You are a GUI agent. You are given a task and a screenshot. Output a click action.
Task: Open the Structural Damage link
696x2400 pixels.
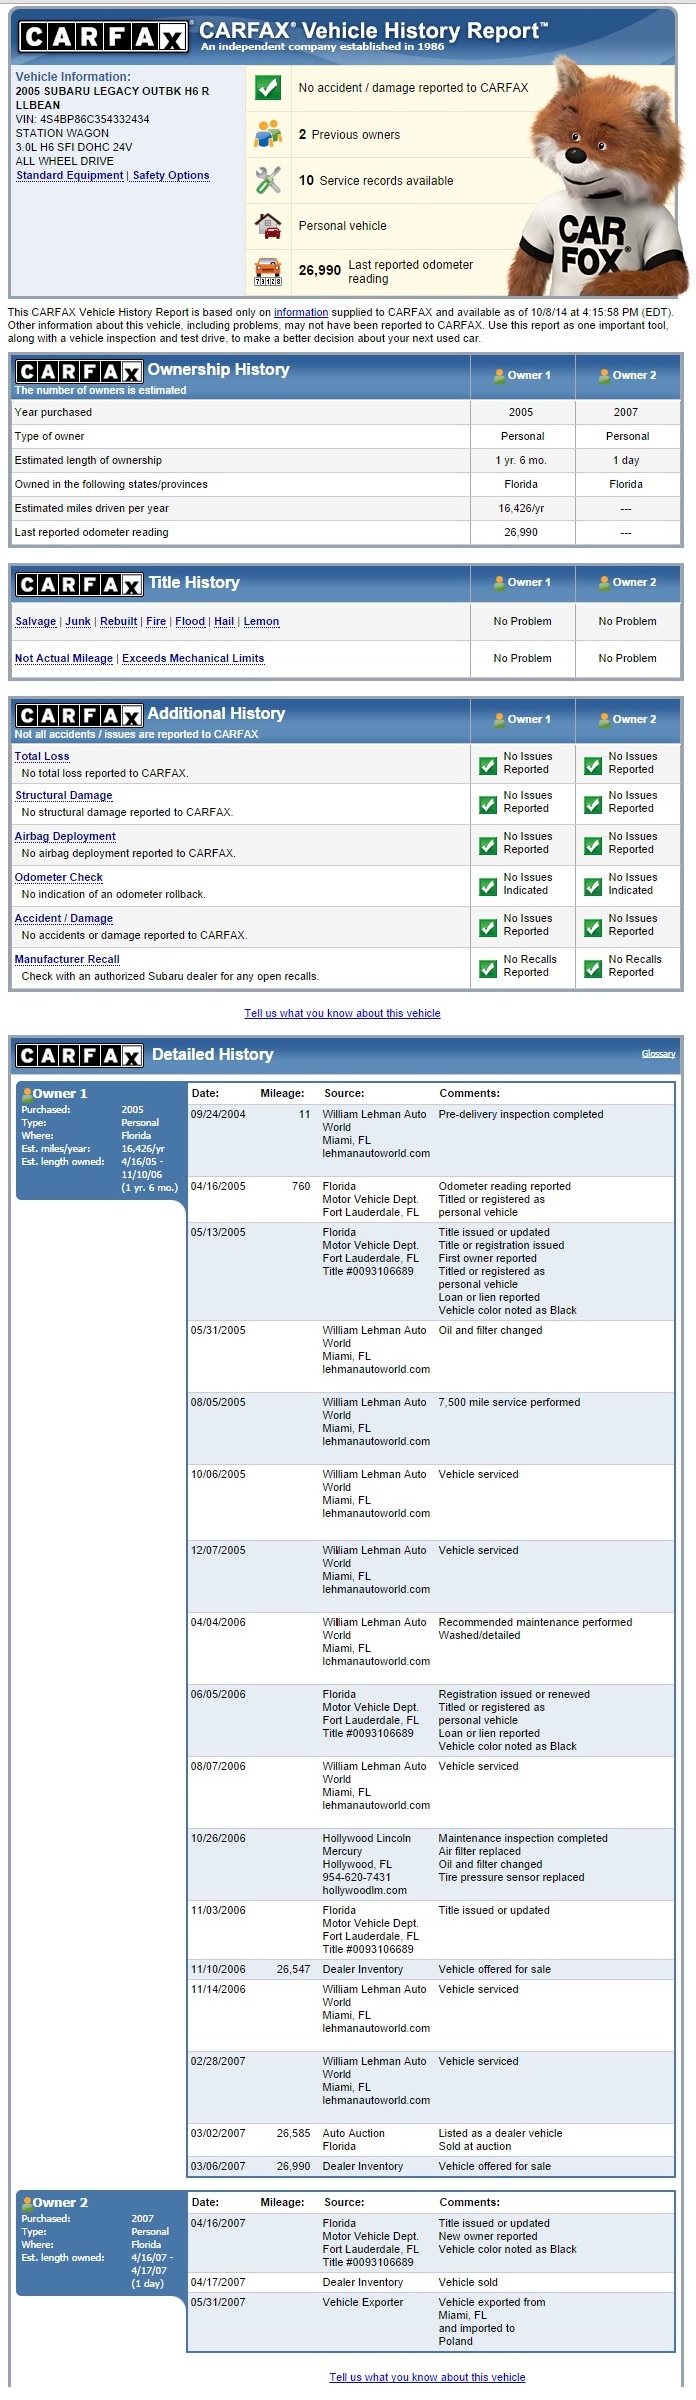coord(64,795)
